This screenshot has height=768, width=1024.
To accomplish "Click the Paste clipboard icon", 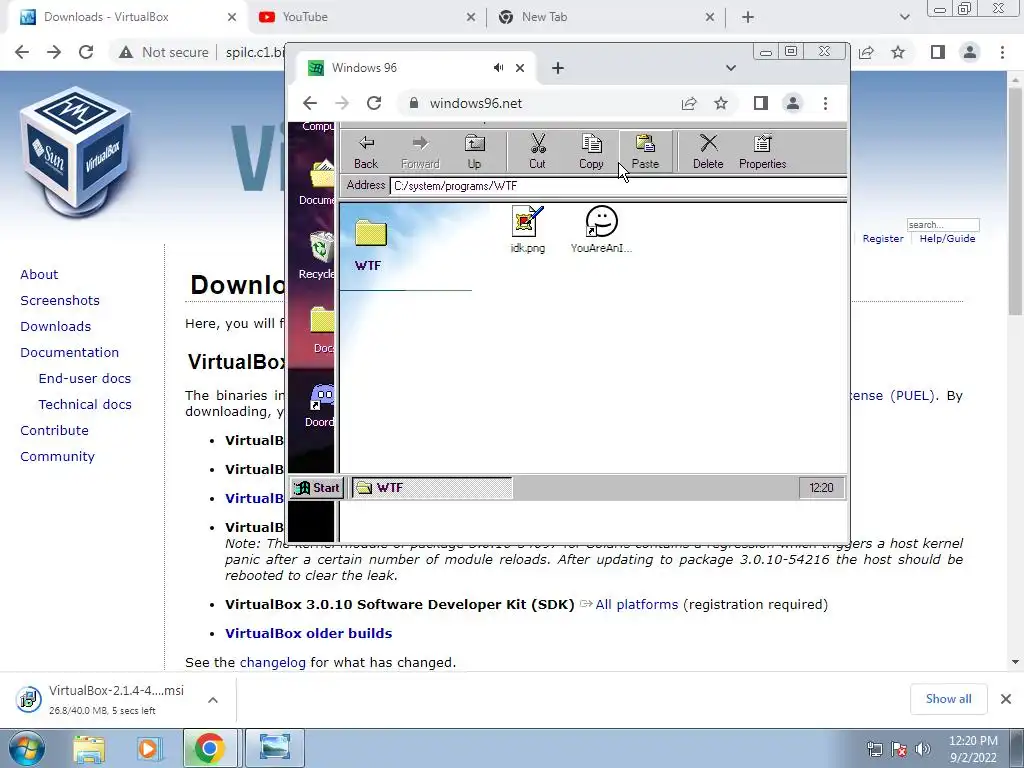I will pyautogui.click(x=645, y=152).
